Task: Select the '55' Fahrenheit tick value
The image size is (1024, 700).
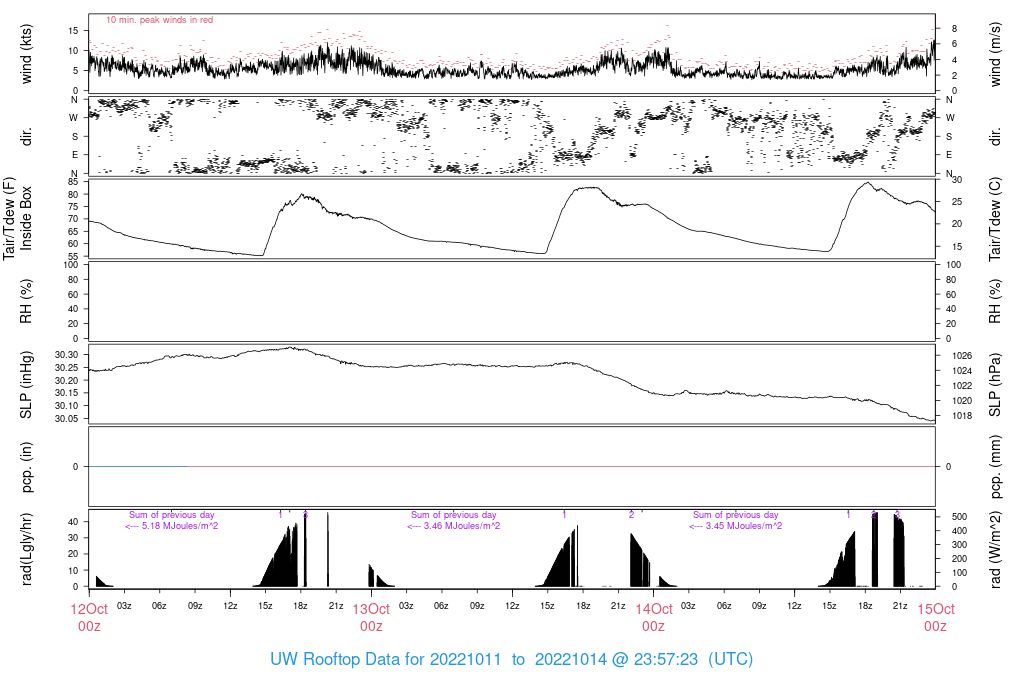Action: coord(73,257)
